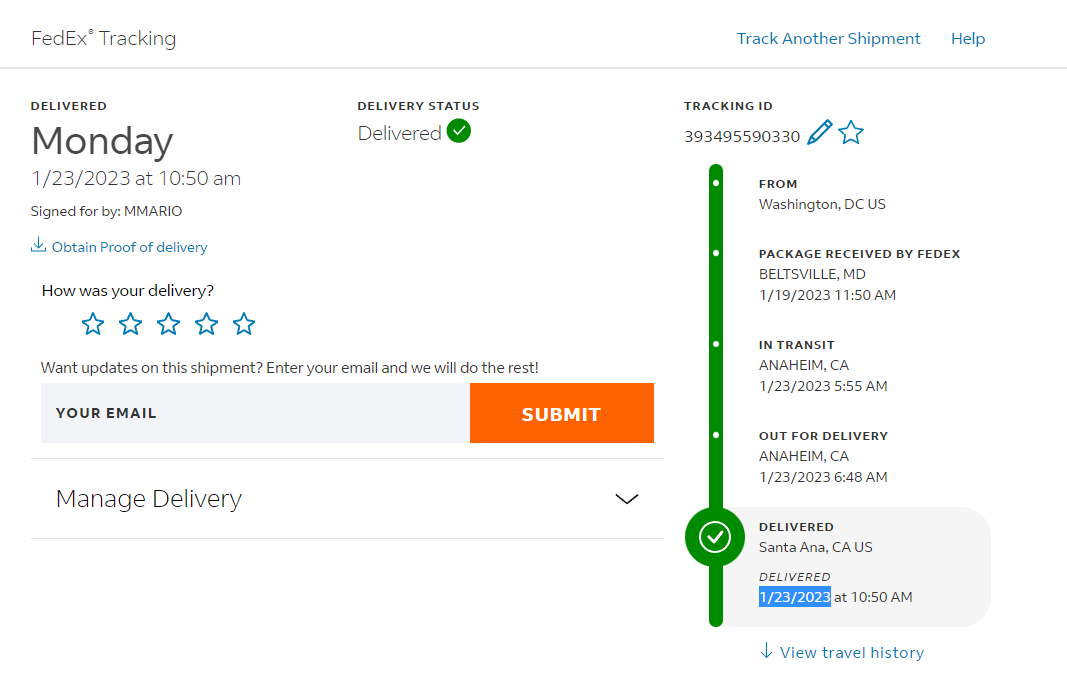Click the download icon for proof of delivery
The height and width of the screenshot is (684, 1067).
click(38, 245)
